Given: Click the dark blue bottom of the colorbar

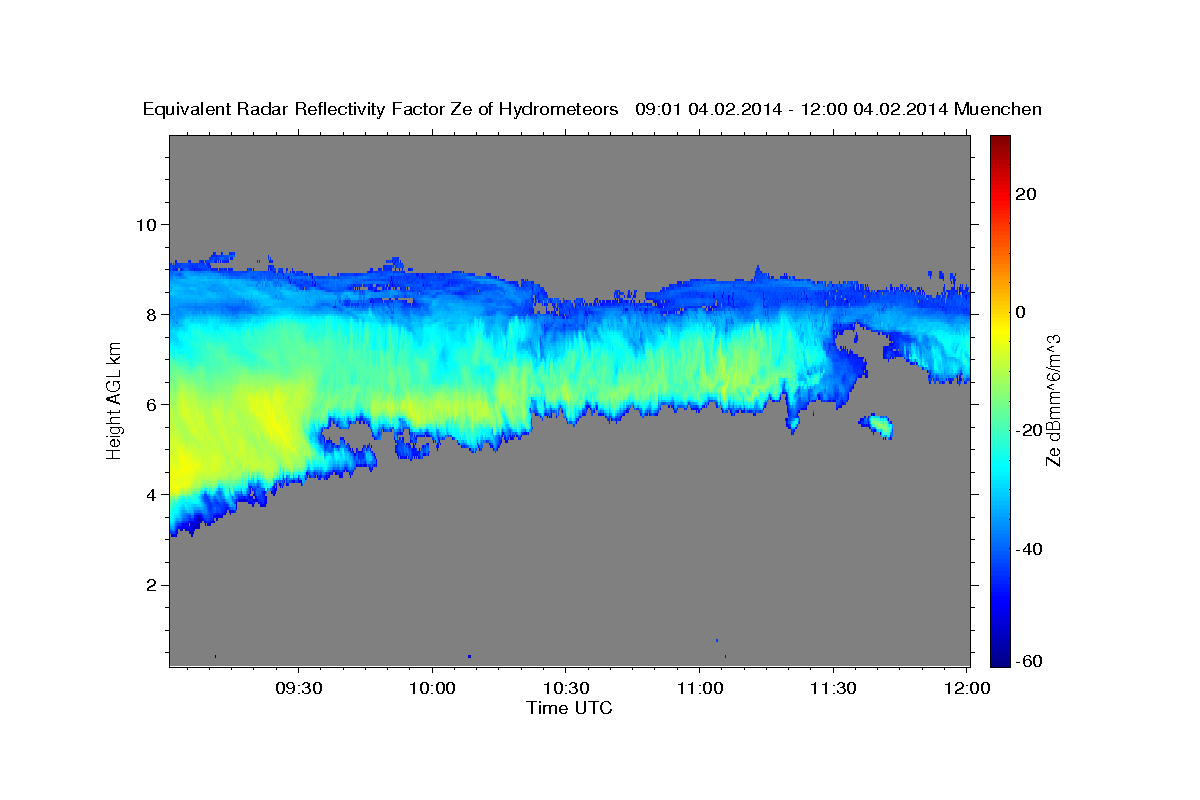Looking at the screenshot, I should [1001, 655].
